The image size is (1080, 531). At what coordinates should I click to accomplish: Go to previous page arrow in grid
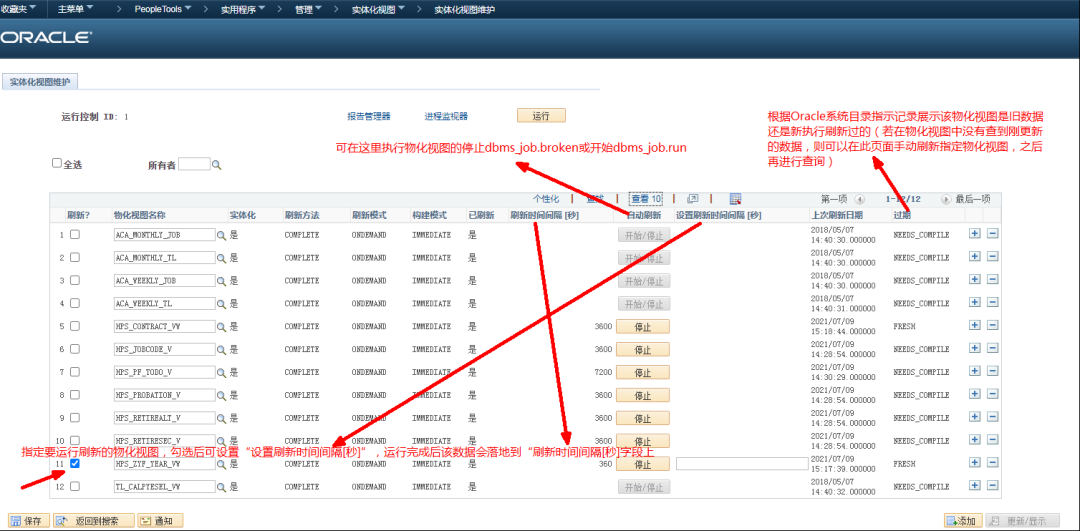click(x=860, y=199)
